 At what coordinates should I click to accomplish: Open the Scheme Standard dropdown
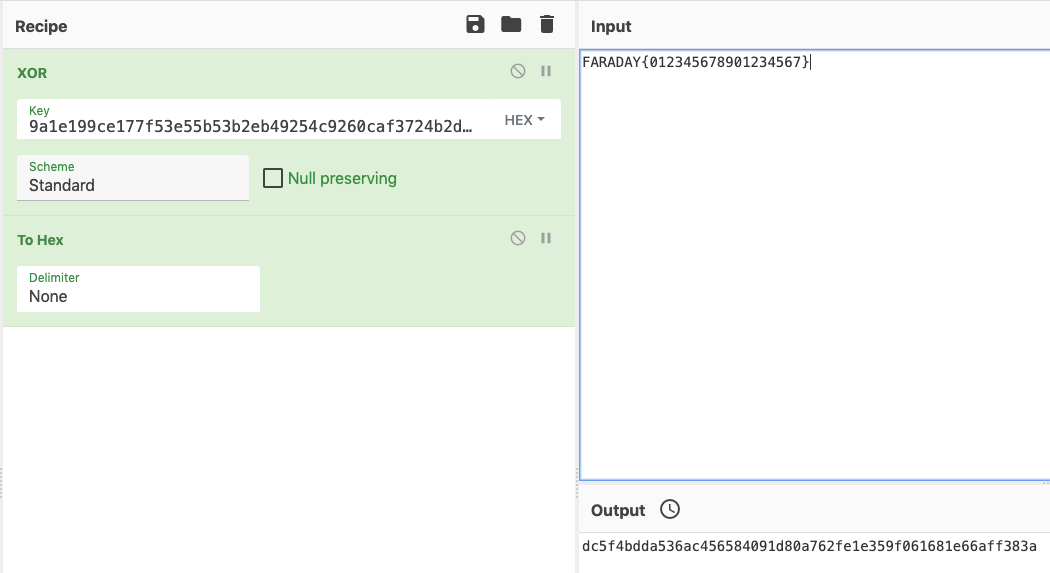(133, 178)
